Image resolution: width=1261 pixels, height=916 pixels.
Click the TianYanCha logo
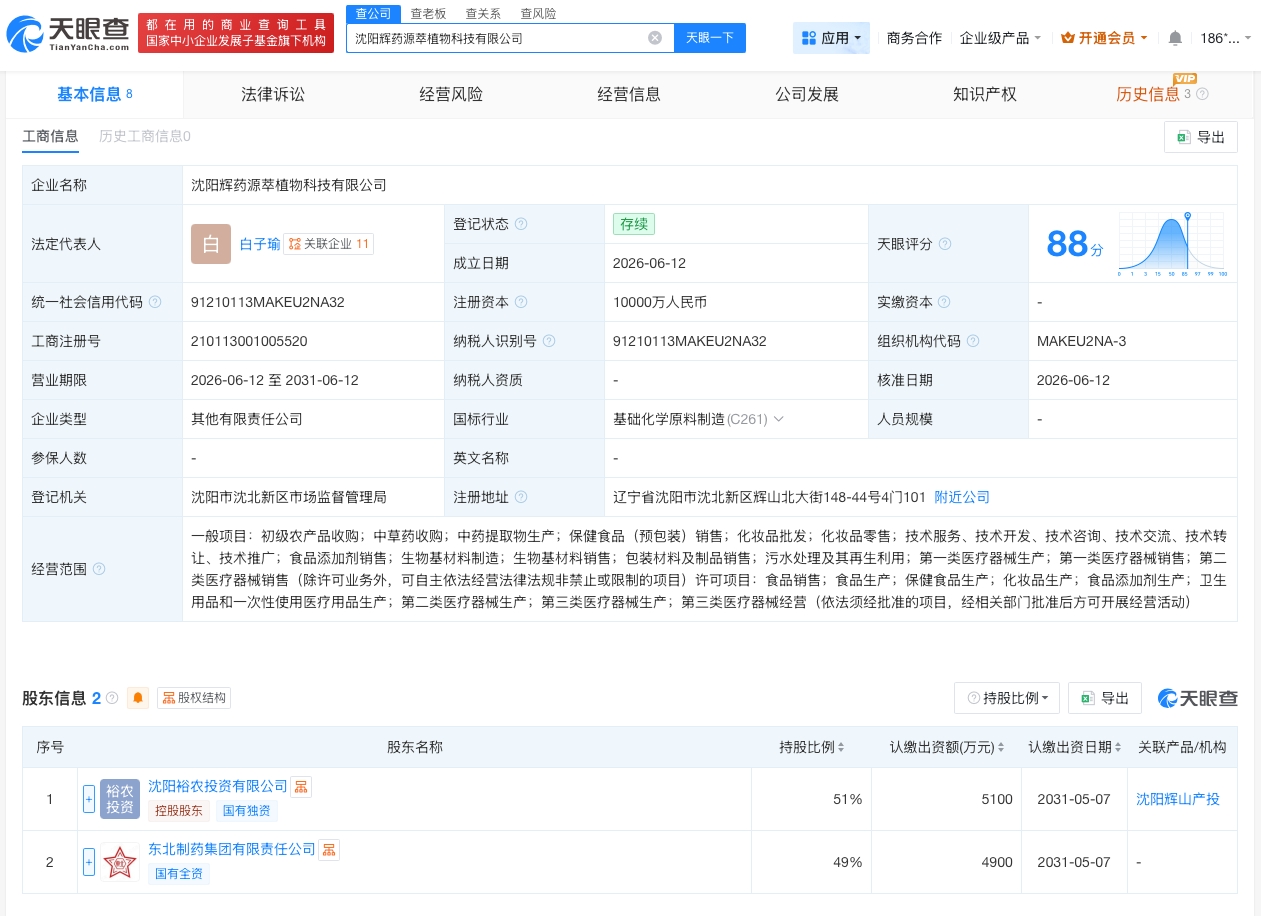[69, 34]
